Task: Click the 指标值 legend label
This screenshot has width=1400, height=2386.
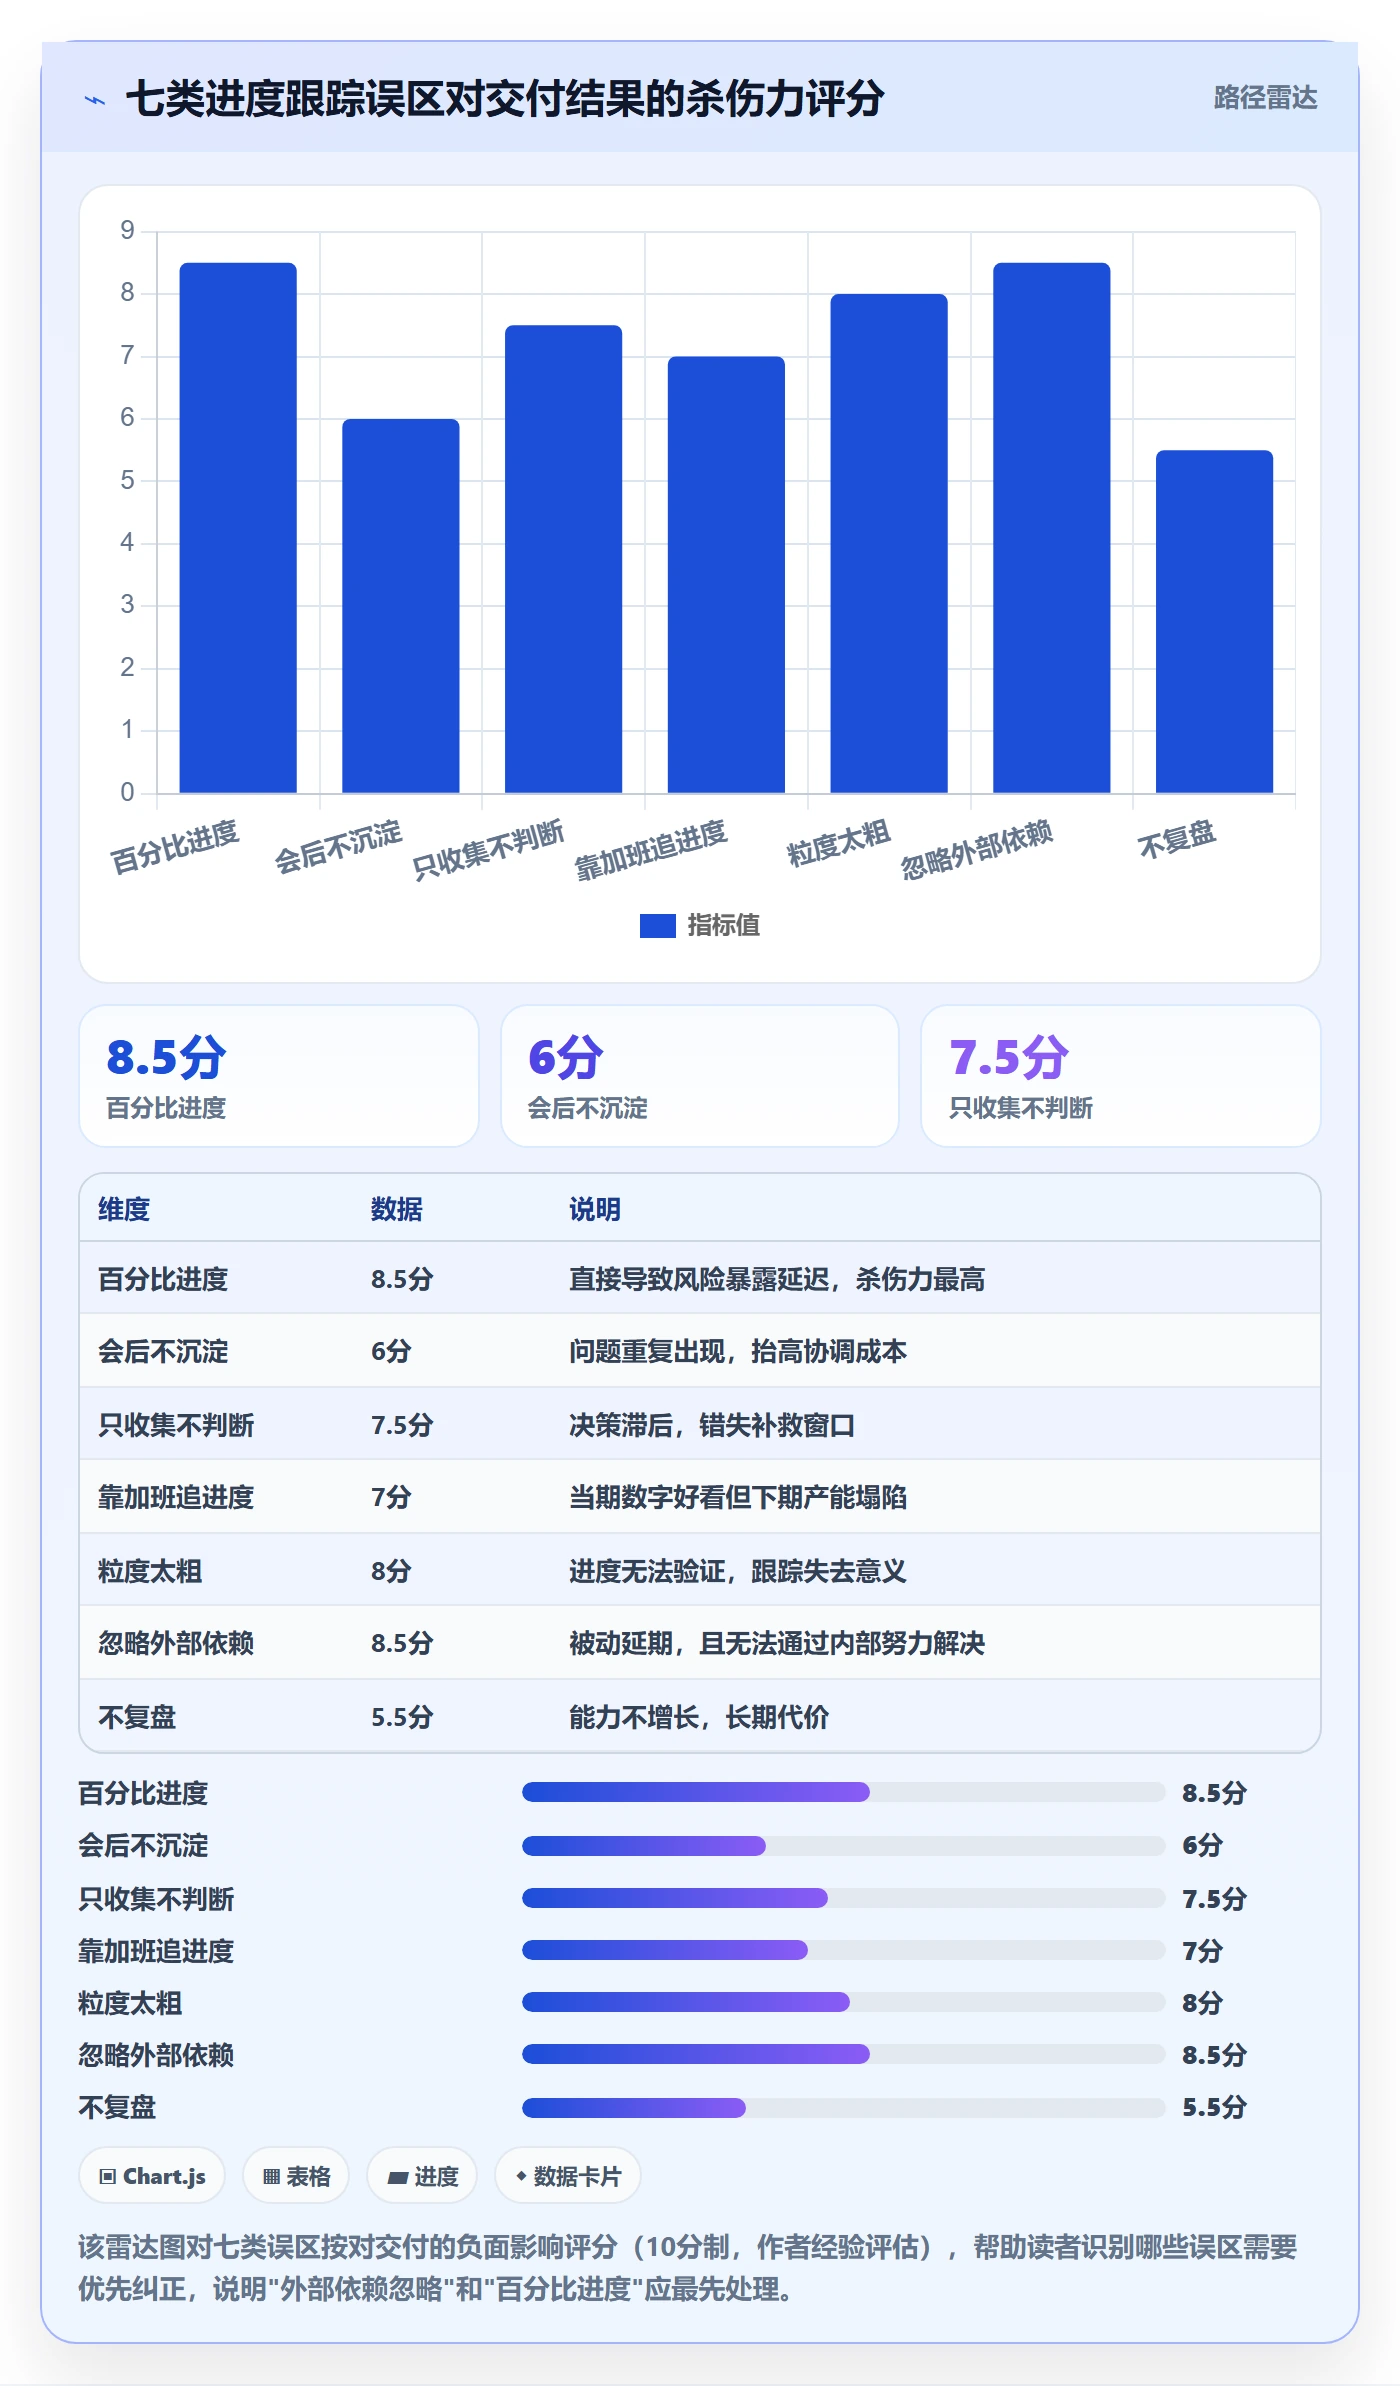Action: 723,926
